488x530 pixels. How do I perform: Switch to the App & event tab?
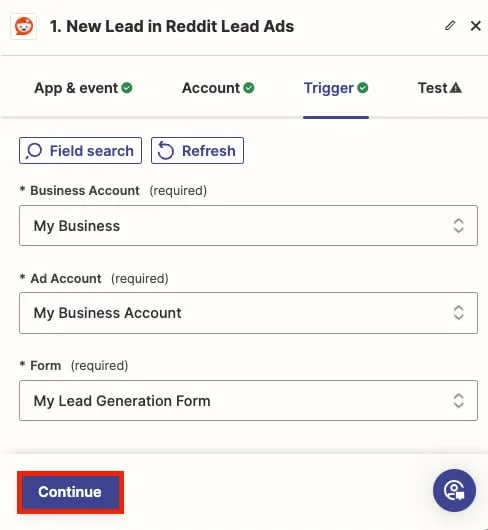tap(83, 88)
